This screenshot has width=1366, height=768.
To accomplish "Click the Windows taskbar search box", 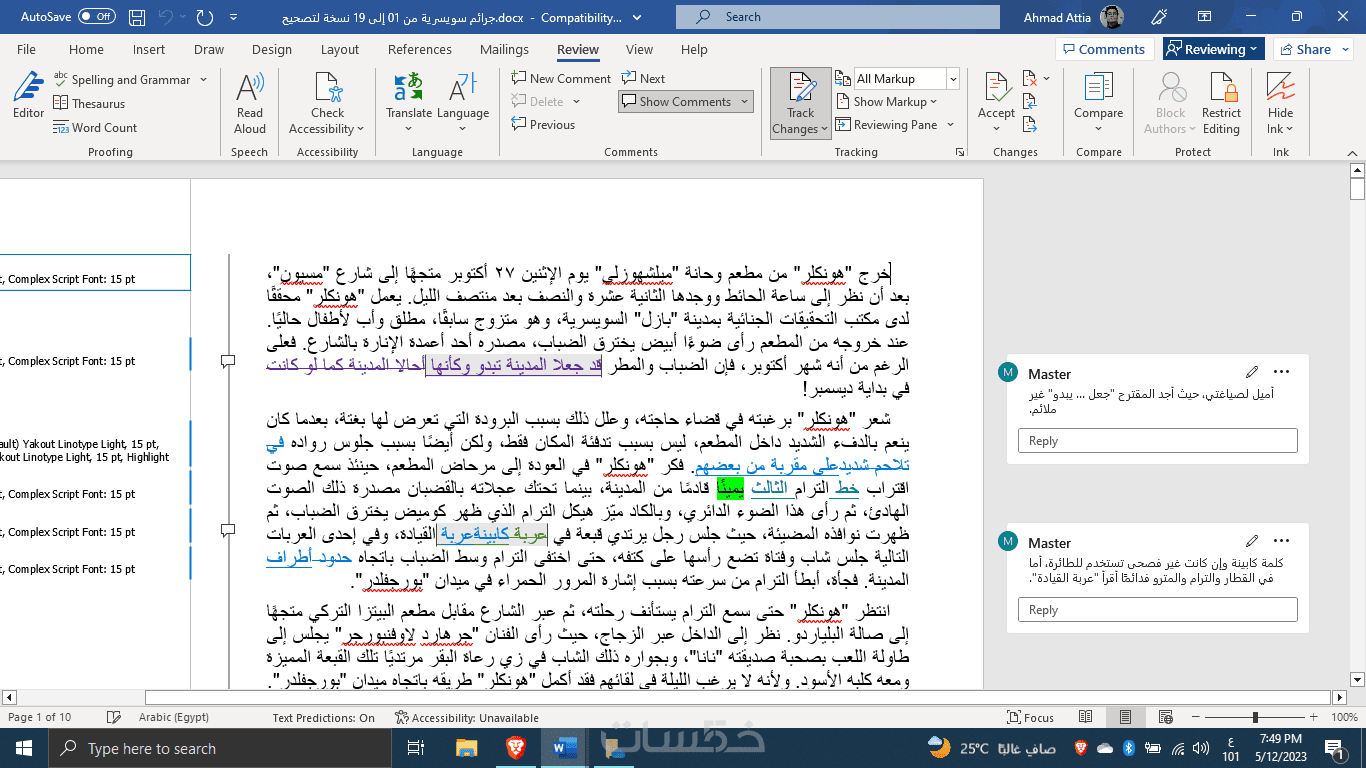I will pos(219,748).
